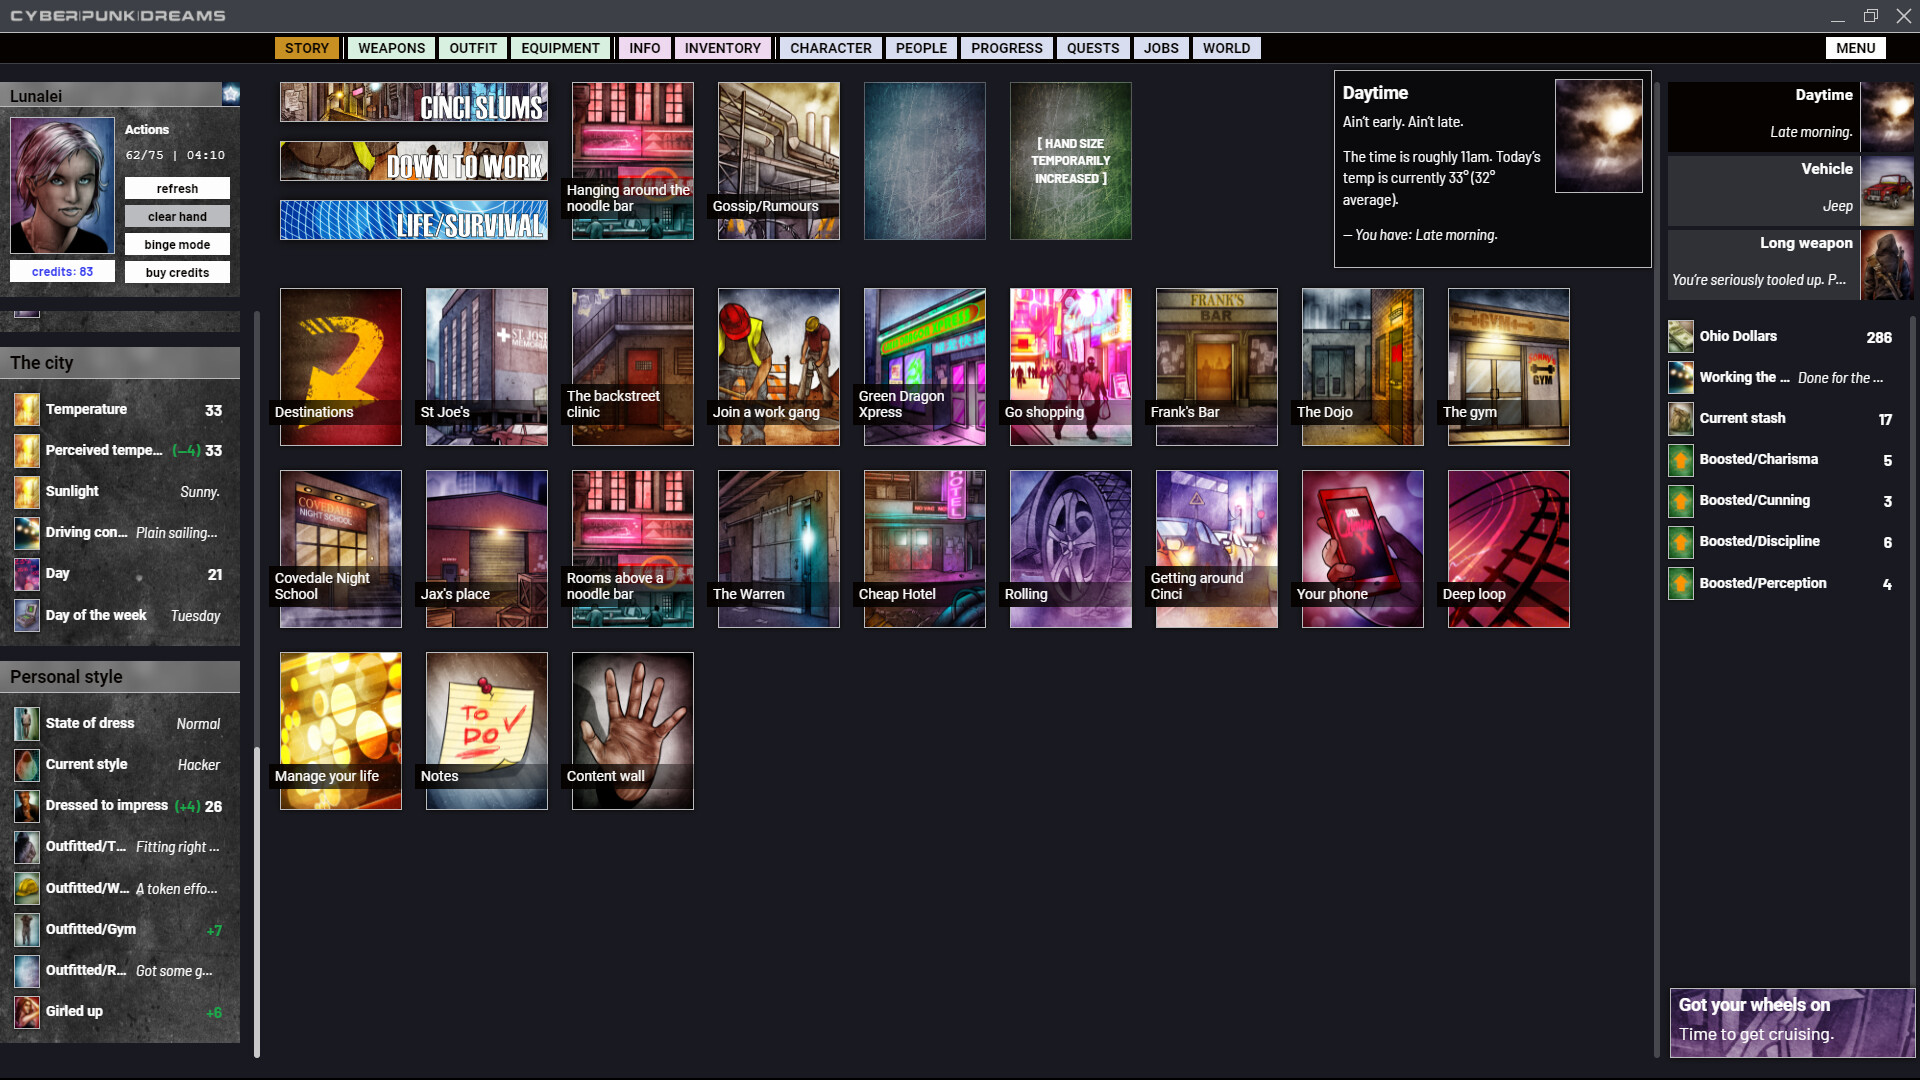This screenshot has width=1920, height=1080.
Task: Pin the Lunalei character panel
Action: pos(231,93)
